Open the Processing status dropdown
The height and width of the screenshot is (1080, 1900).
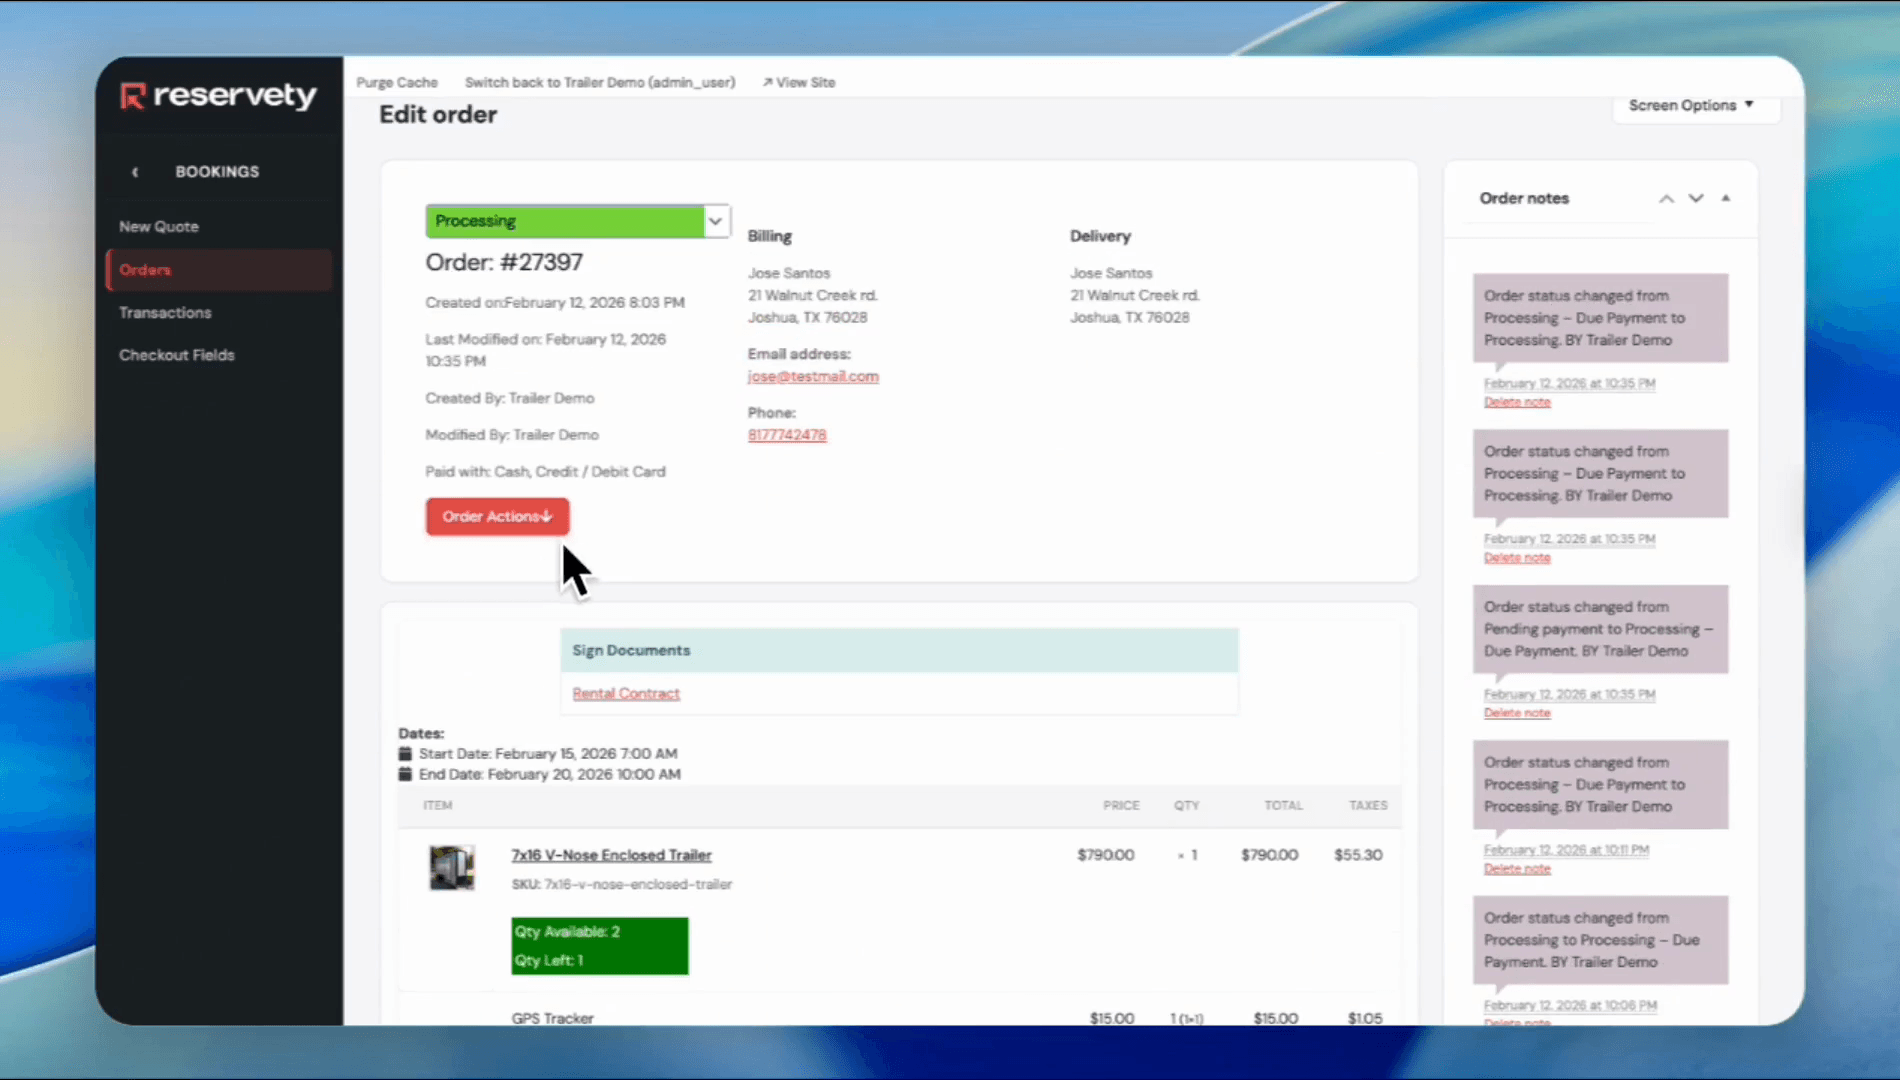[578, 221]
